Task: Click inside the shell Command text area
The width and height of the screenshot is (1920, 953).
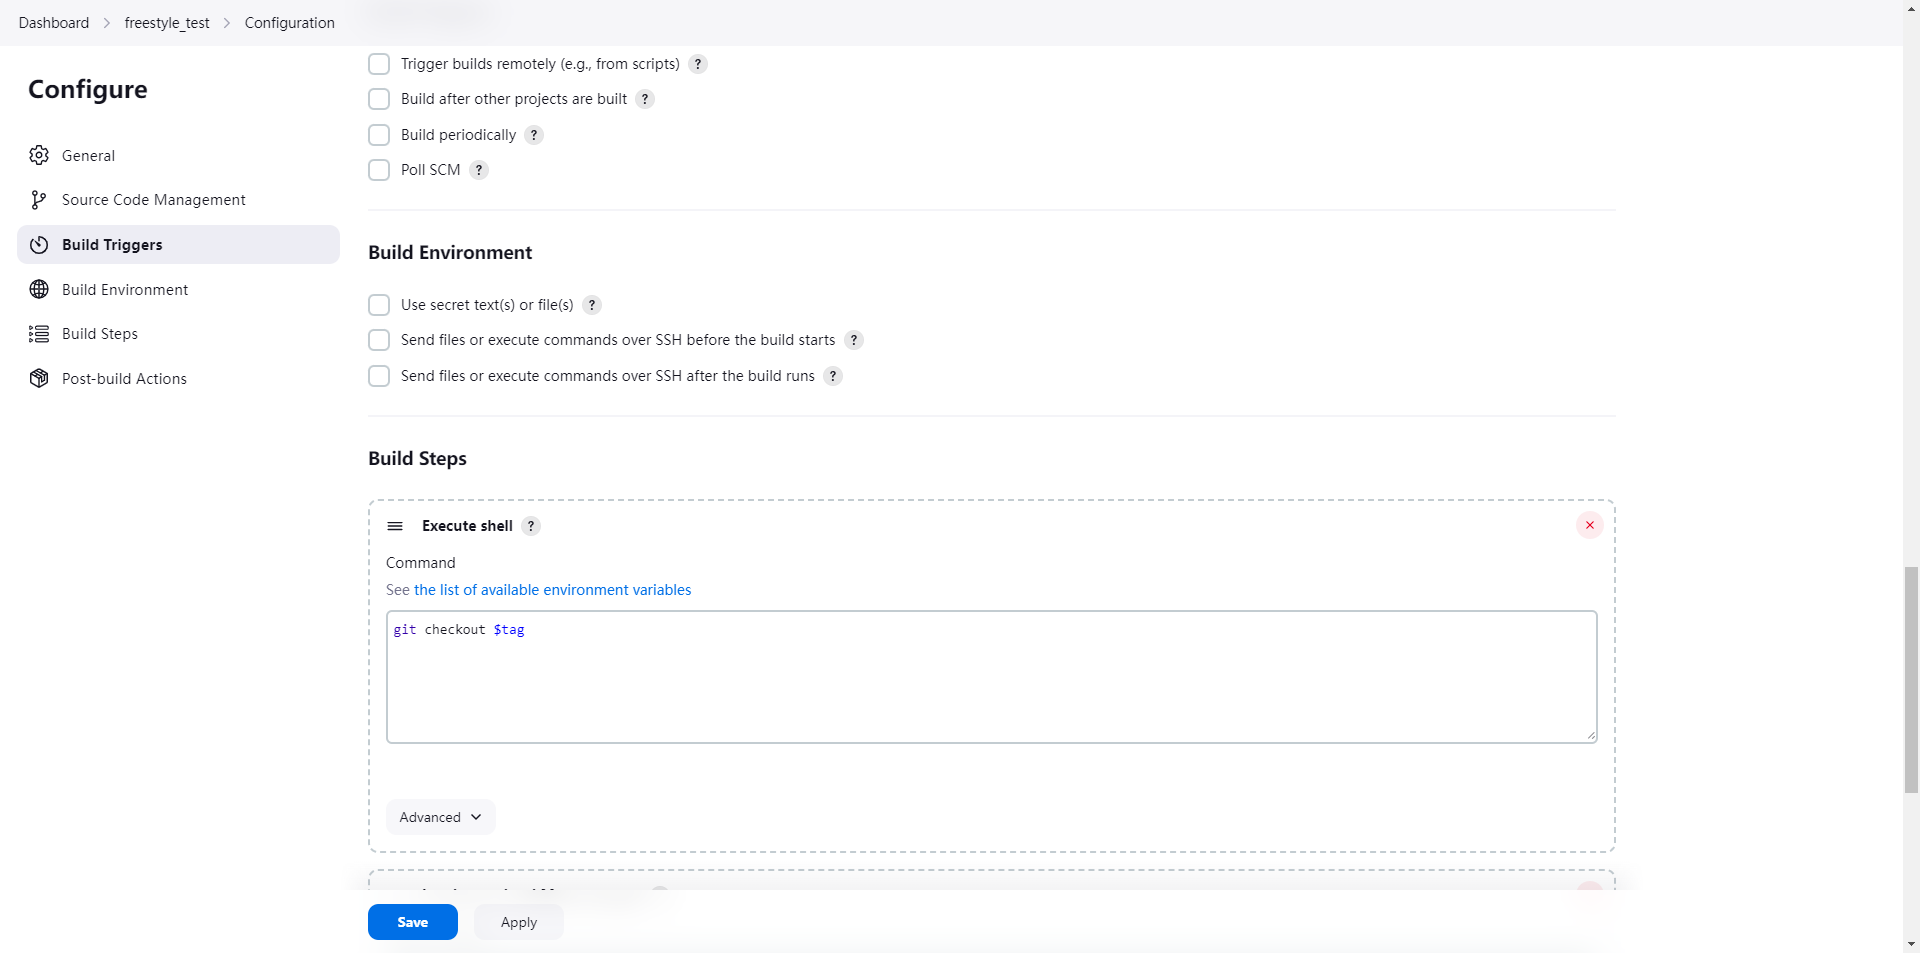Action: pyautogui.click(x=990, y=680)
